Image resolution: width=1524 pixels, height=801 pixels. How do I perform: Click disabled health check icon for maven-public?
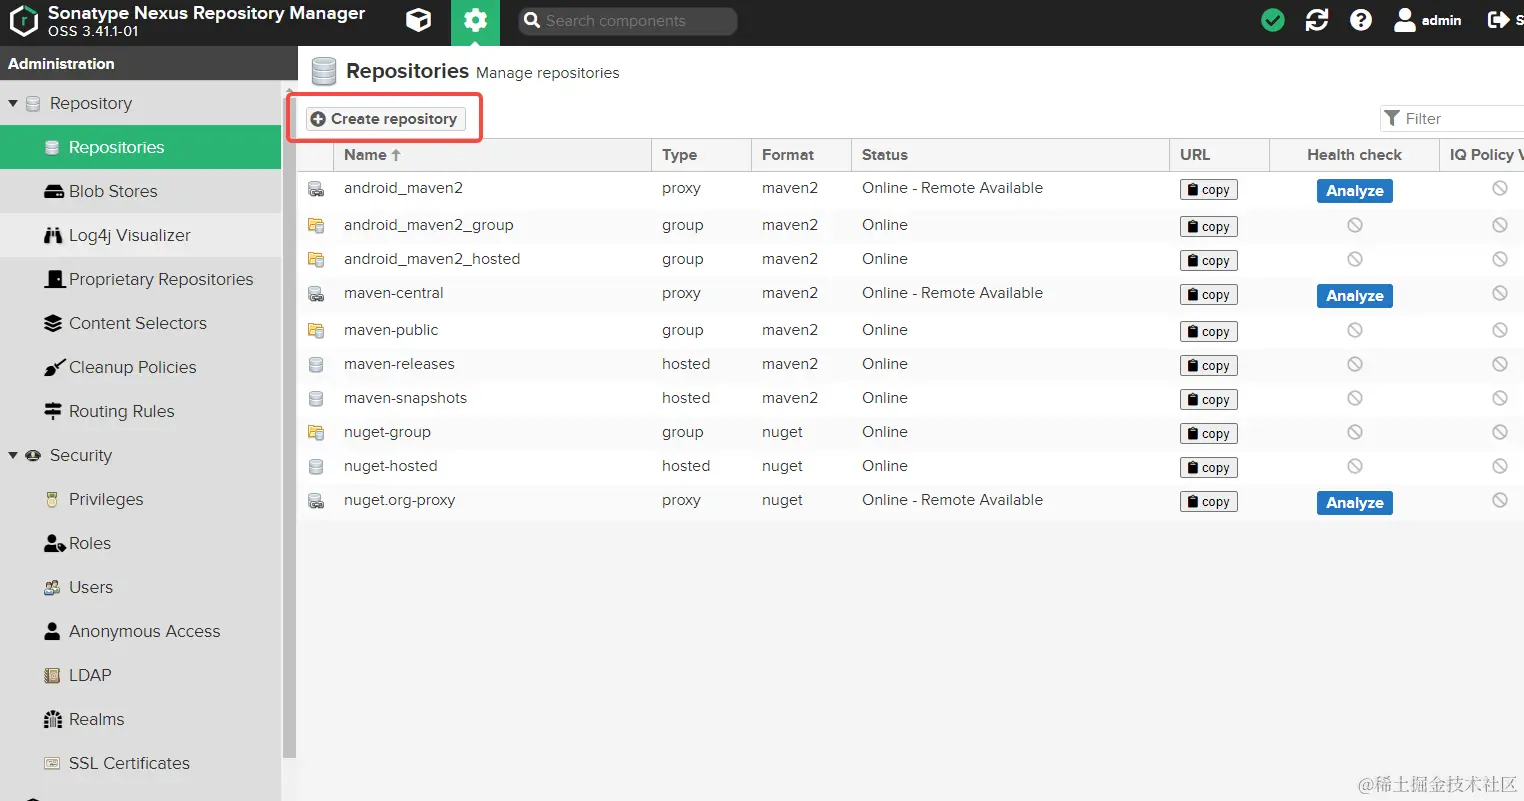(x=1355, y=330)
